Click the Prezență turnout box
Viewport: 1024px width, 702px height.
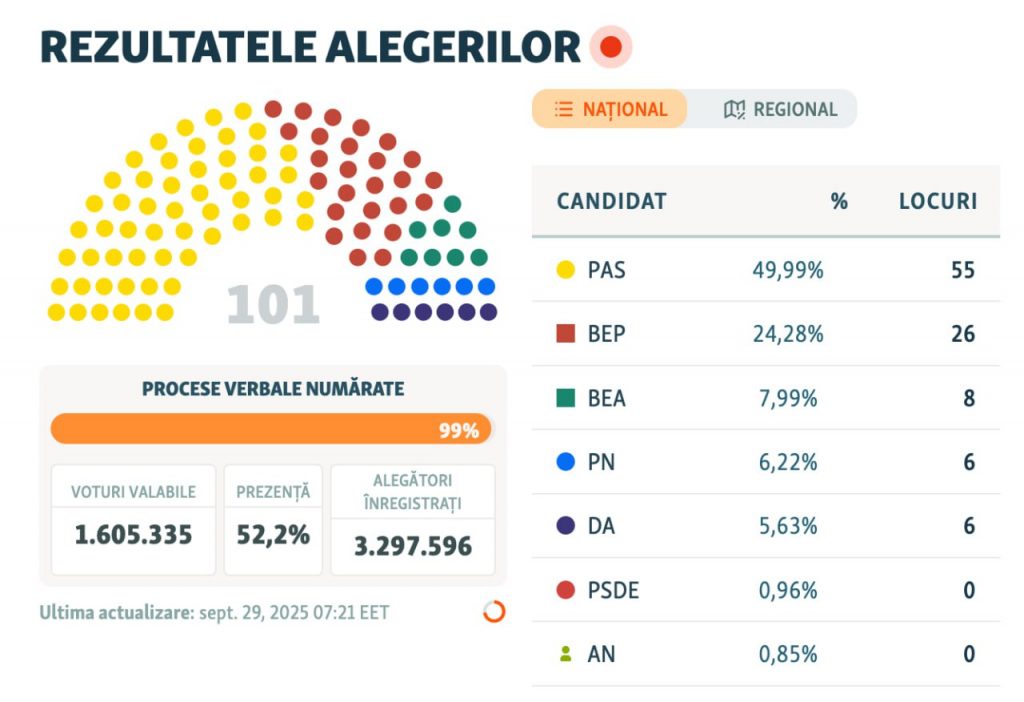click(x=273, y=520)
